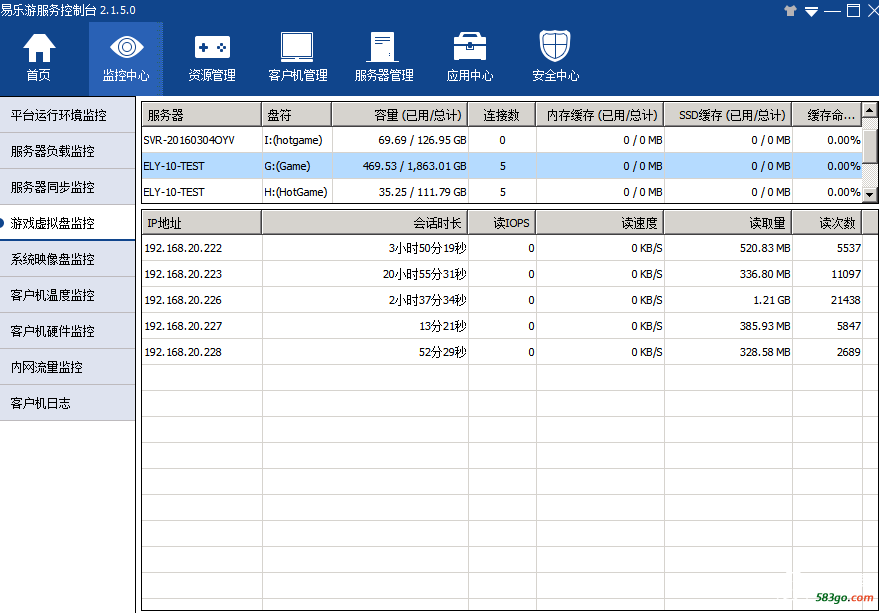The image size is (879, 613).
Task: Click session time 2小时37分34秒
Action: coord(427,300)
